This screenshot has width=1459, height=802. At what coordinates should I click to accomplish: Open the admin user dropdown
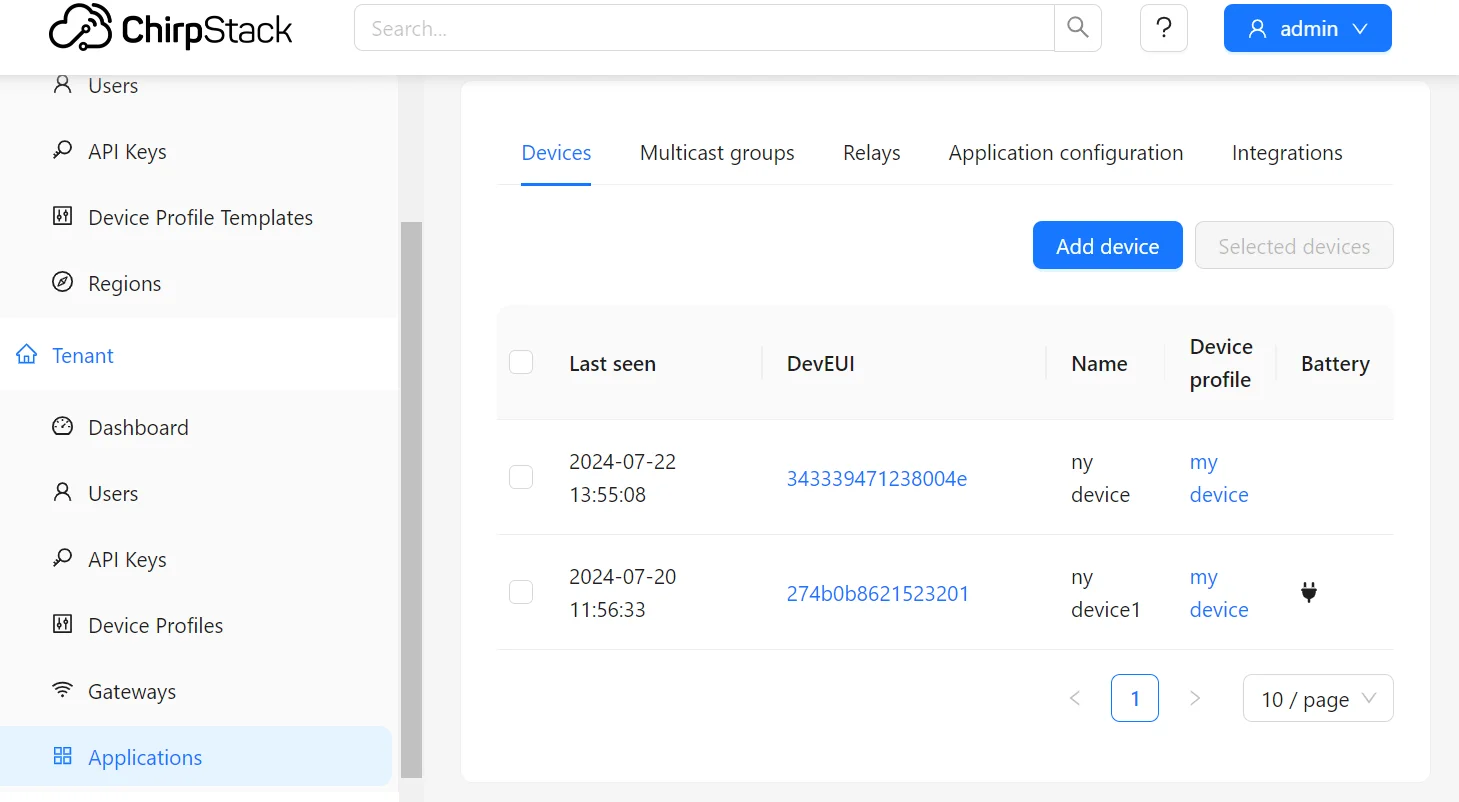(x=1307, y=28)
